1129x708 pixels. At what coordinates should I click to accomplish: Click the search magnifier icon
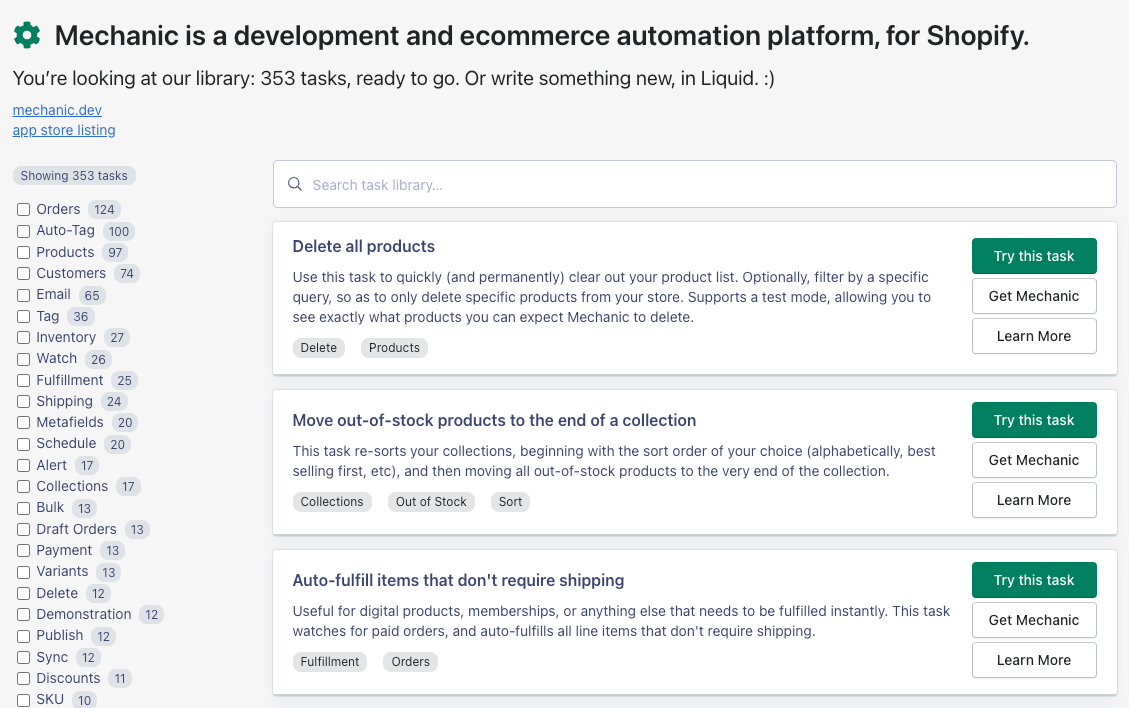[295, 185]
